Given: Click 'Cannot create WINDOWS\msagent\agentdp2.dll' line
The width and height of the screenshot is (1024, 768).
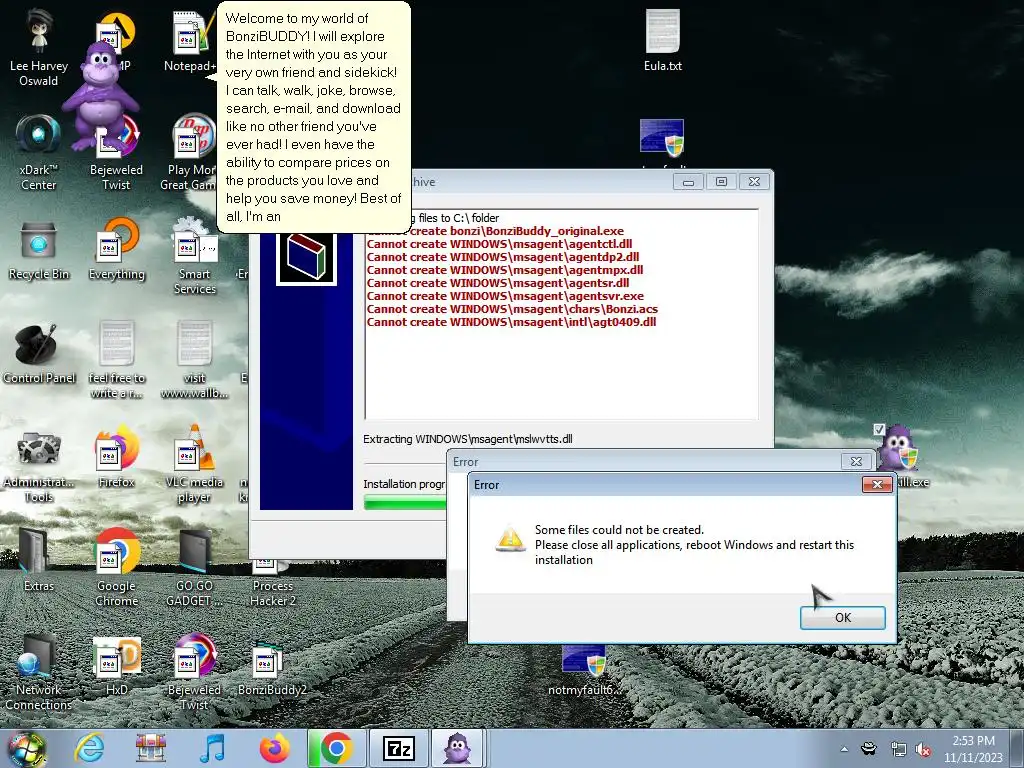Looking at the screenshot, I should pos(503,257).
